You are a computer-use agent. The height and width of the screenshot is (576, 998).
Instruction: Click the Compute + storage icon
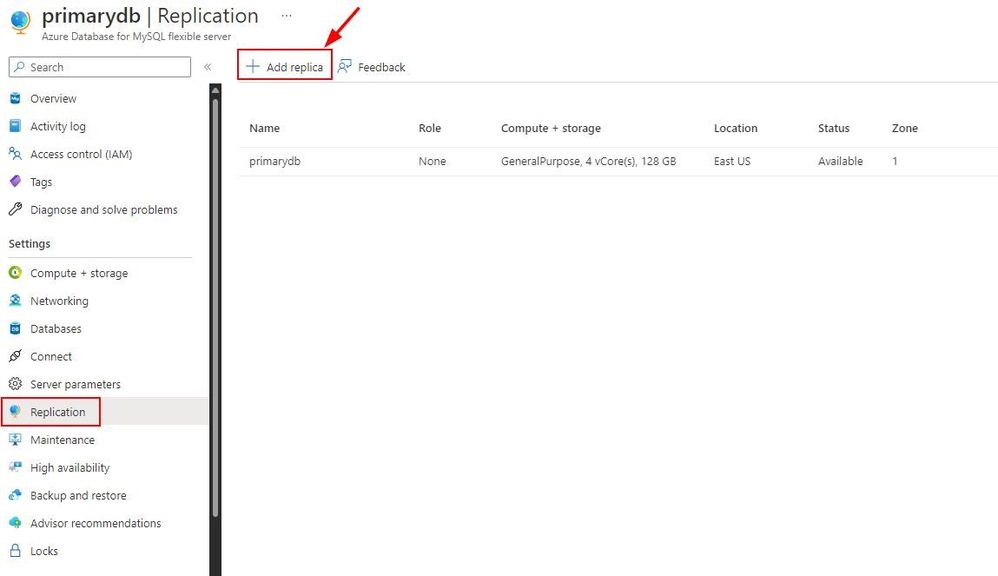[15, 272]
